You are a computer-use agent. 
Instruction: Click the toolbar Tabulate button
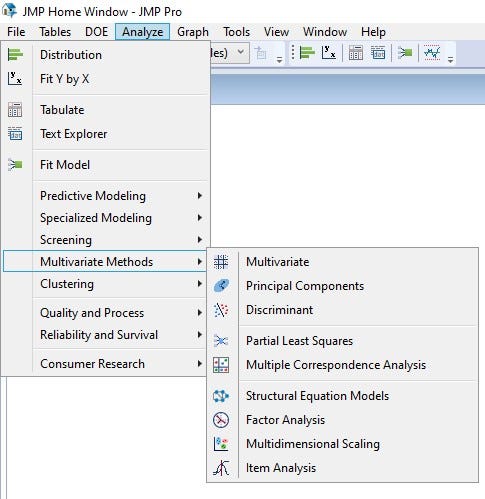pyautogui.click(x=356, y=53)
